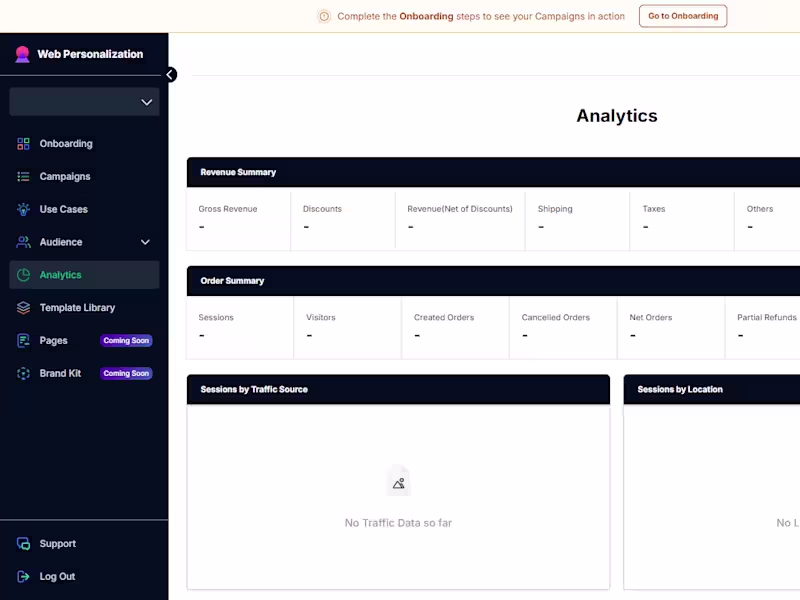This screenshot has width=800, height=600.
Task: Select Log Out text in sidebar
Action: 57,577
